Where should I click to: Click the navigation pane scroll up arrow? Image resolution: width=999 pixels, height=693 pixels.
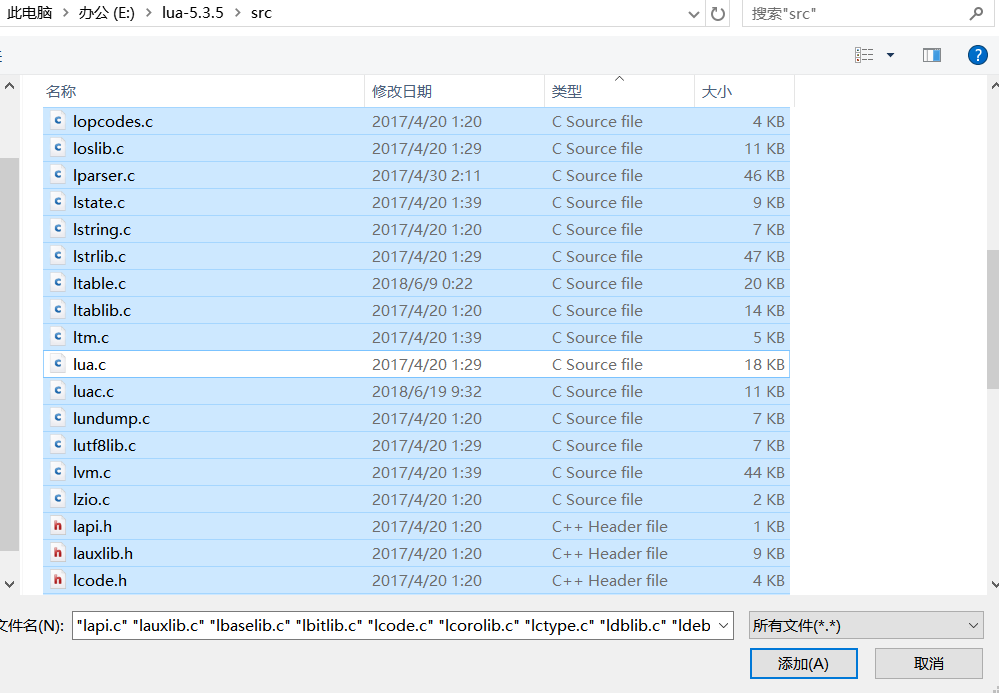pyautogui.click(x=9, y=85)
